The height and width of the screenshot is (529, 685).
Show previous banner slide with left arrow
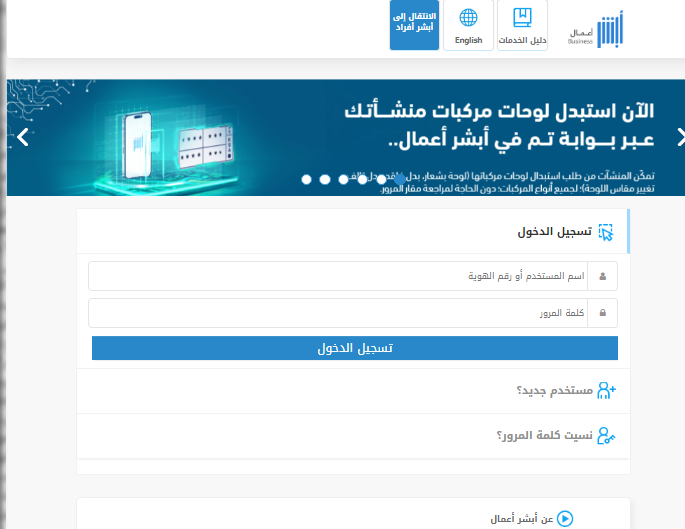(x=22, y=138)
